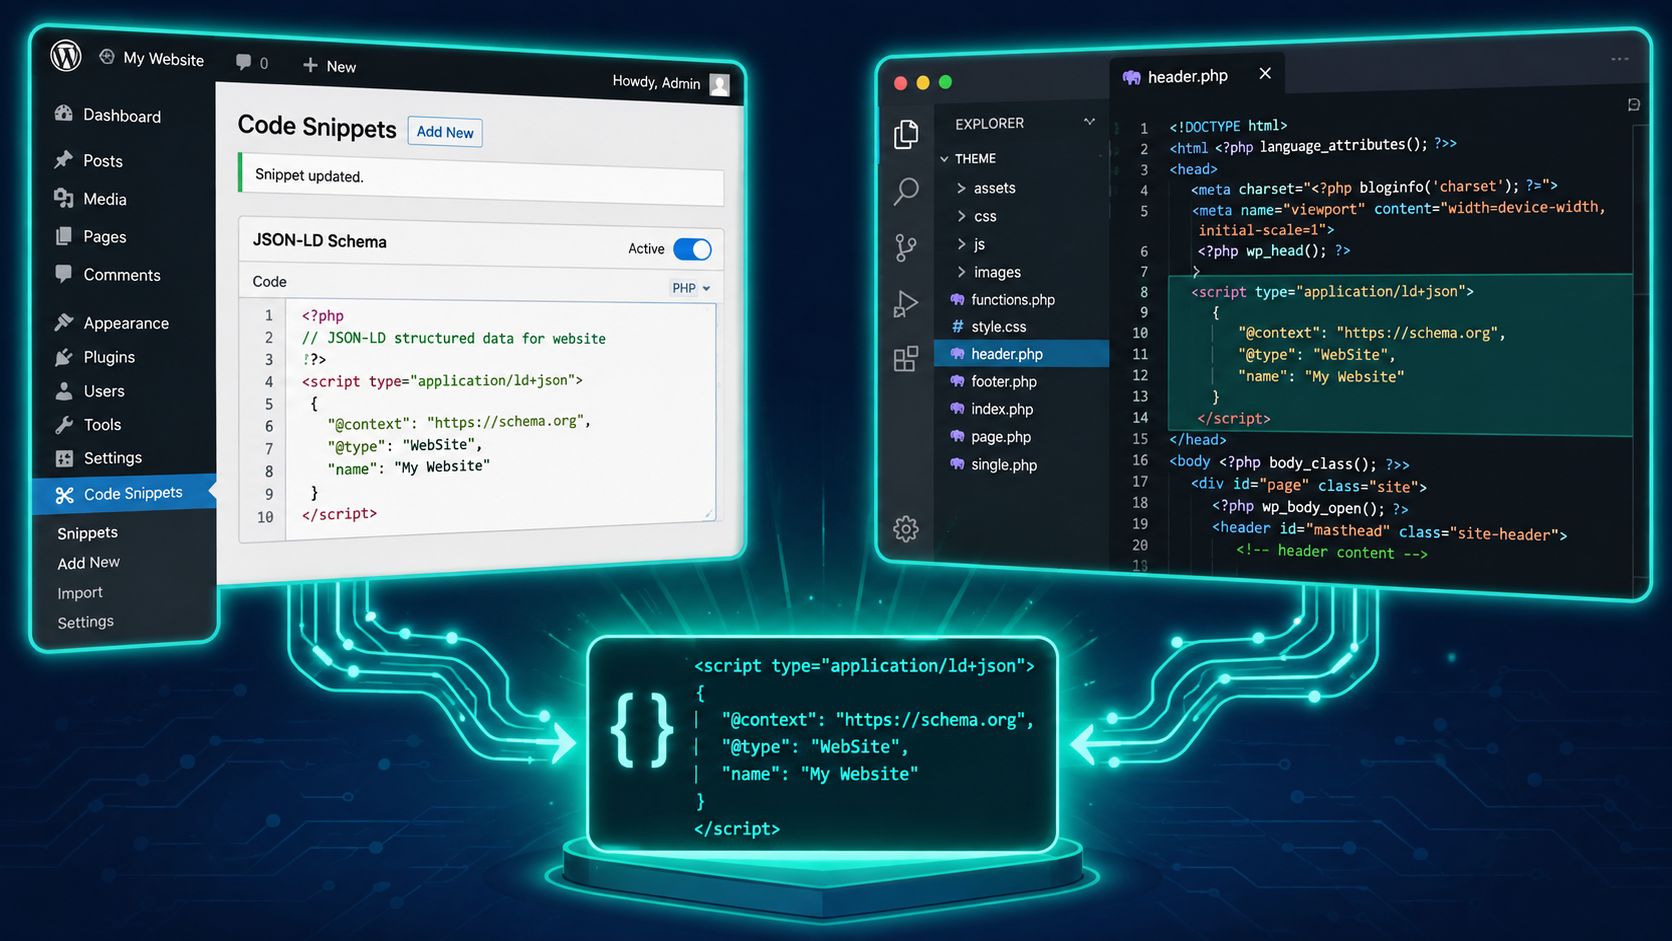
Task: Open the Add New submenu link
Action: click(x=89, y=563)
